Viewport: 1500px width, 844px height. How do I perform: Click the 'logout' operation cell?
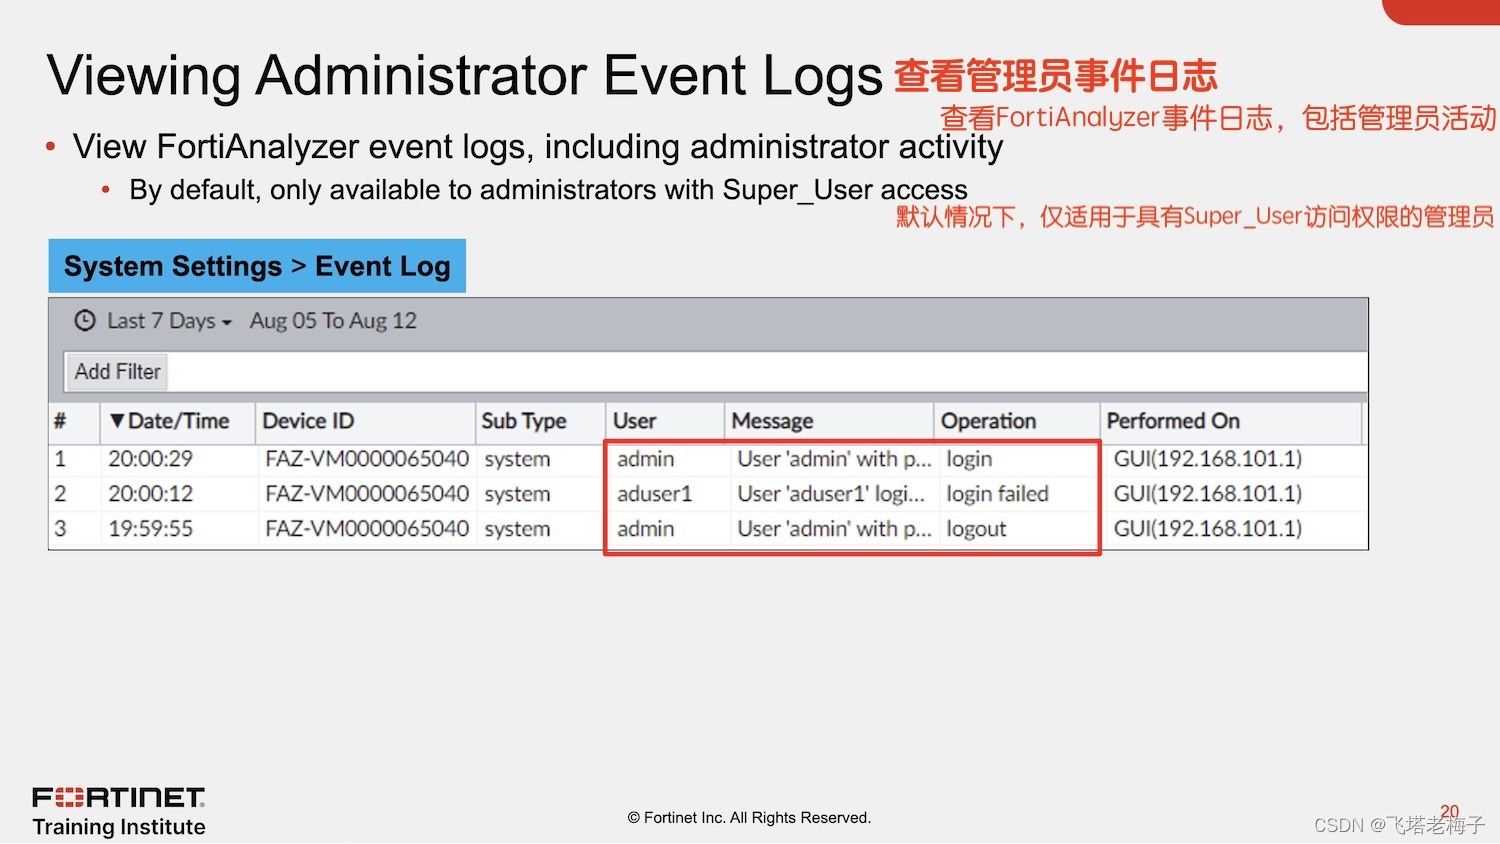976,529
